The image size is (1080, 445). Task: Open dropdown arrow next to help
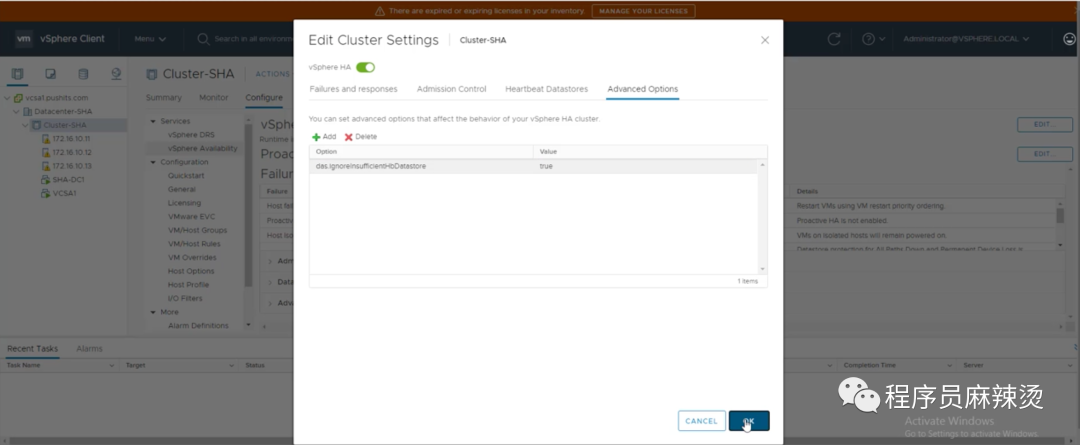click(882, 39)
